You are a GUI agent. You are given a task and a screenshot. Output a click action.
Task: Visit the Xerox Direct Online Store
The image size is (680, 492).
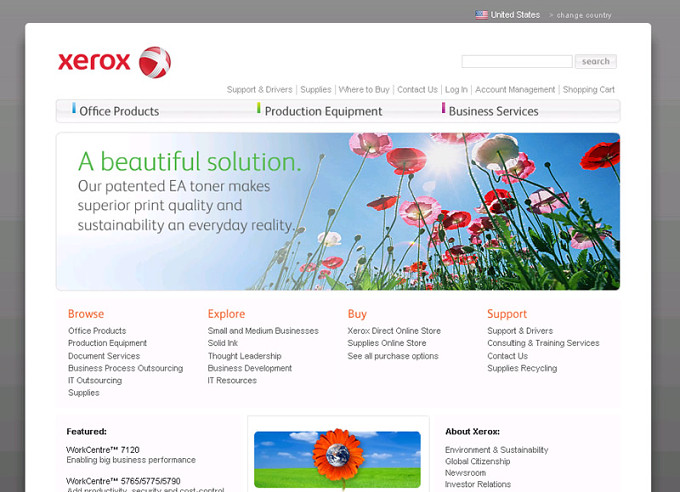coord(394,331)
